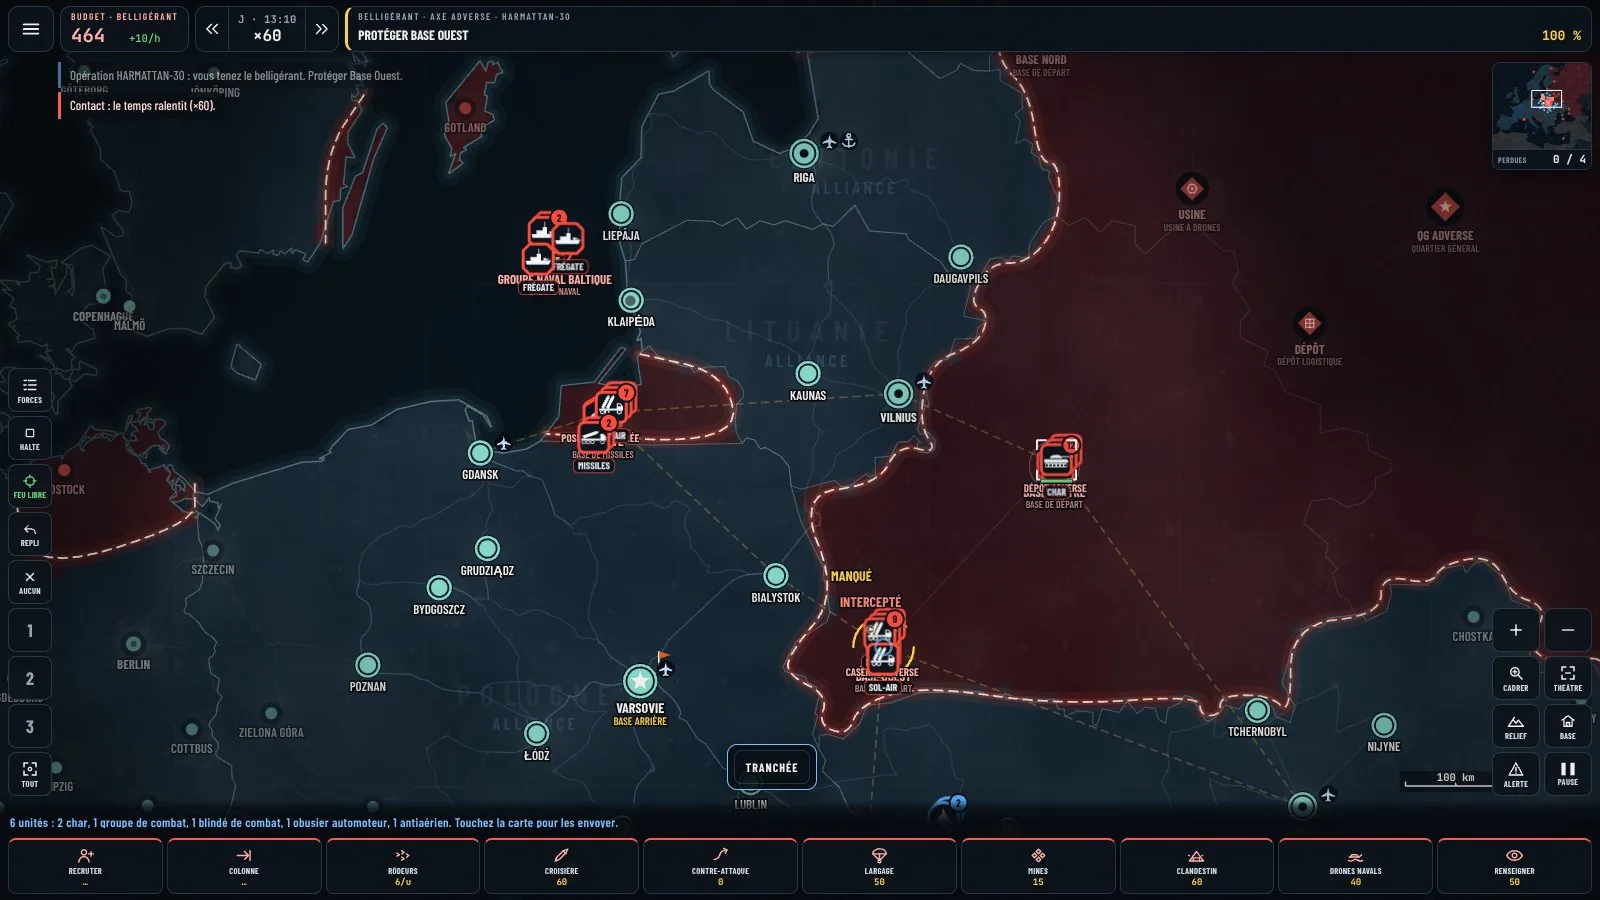Toggle the Feu Libre fire mode

pyautogui.click(x=30, y=486)
